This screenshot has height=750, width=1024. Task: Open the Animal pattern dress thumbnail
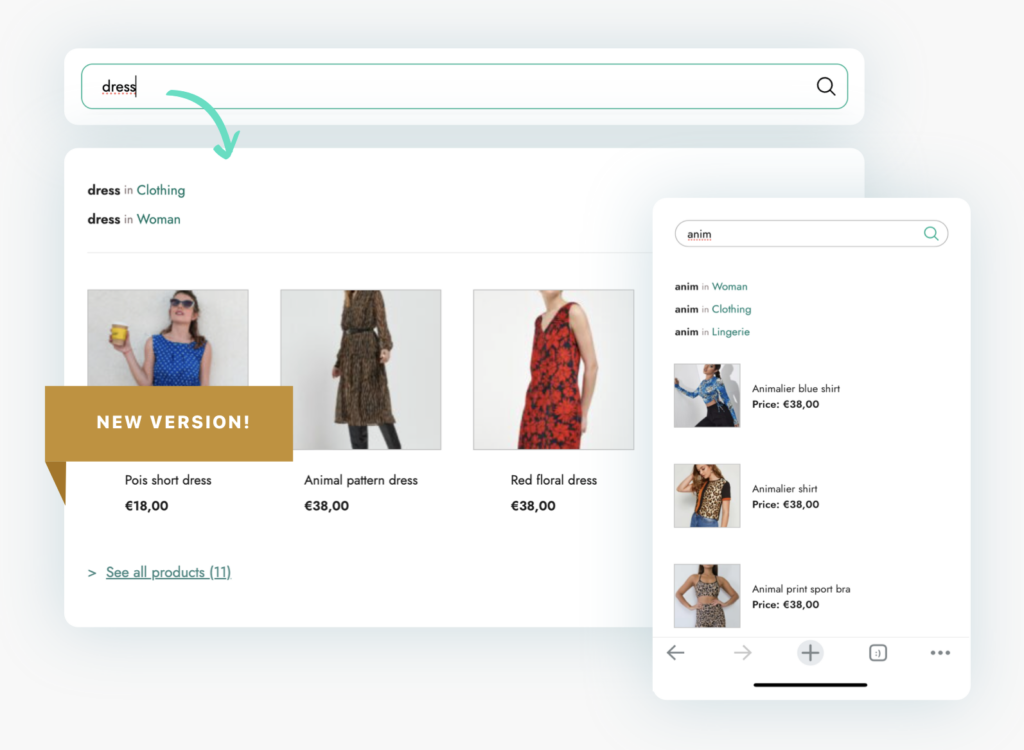tap(360, 370)
